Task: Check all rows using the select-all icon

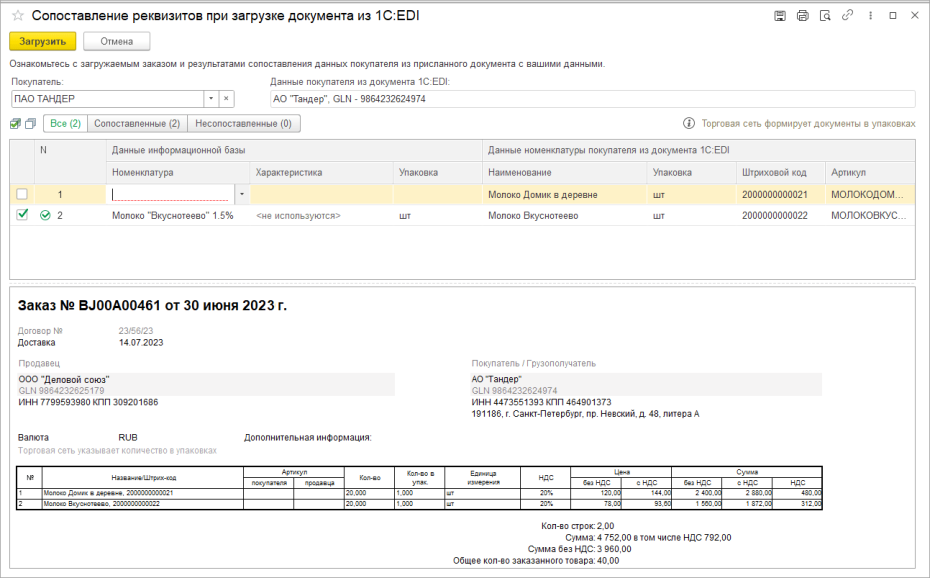Action: point(15,123)
